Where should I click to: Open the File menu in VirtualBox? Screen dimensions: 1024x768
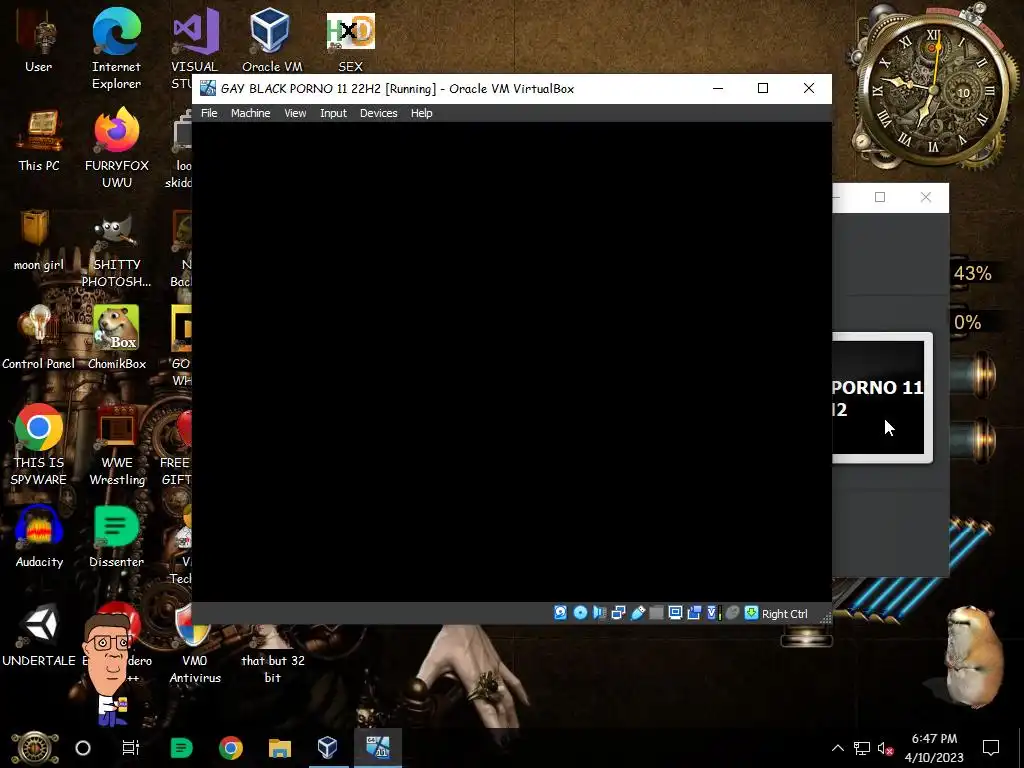[209, 113]
